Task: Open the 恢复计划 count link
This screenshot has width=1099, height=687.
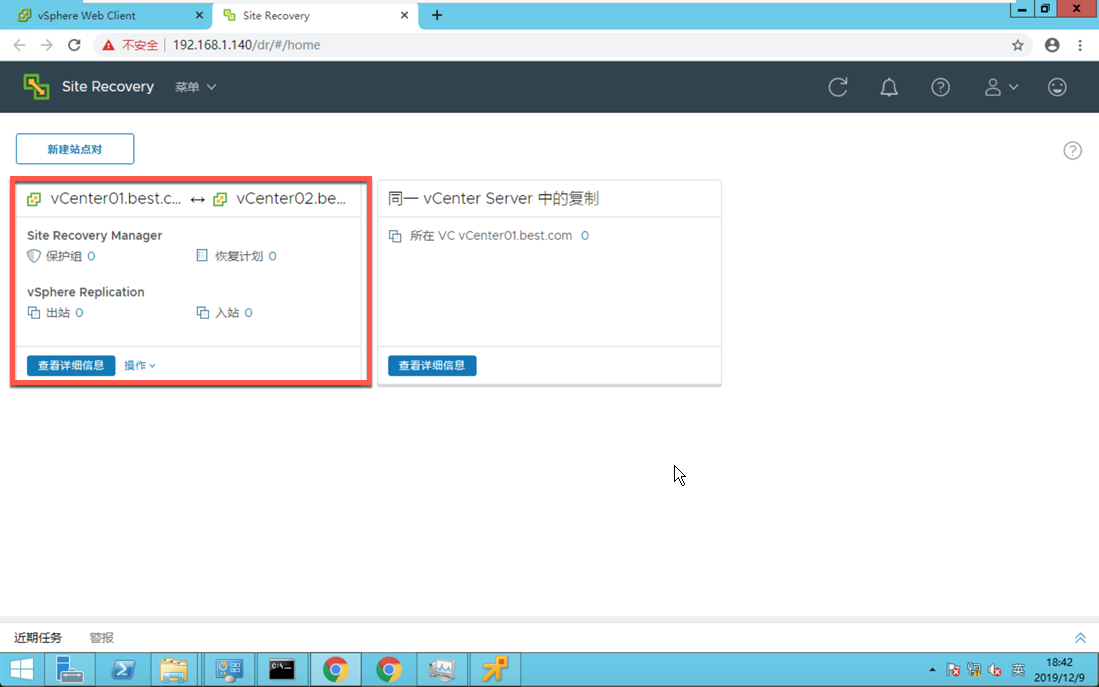Action: coord(273,256)
